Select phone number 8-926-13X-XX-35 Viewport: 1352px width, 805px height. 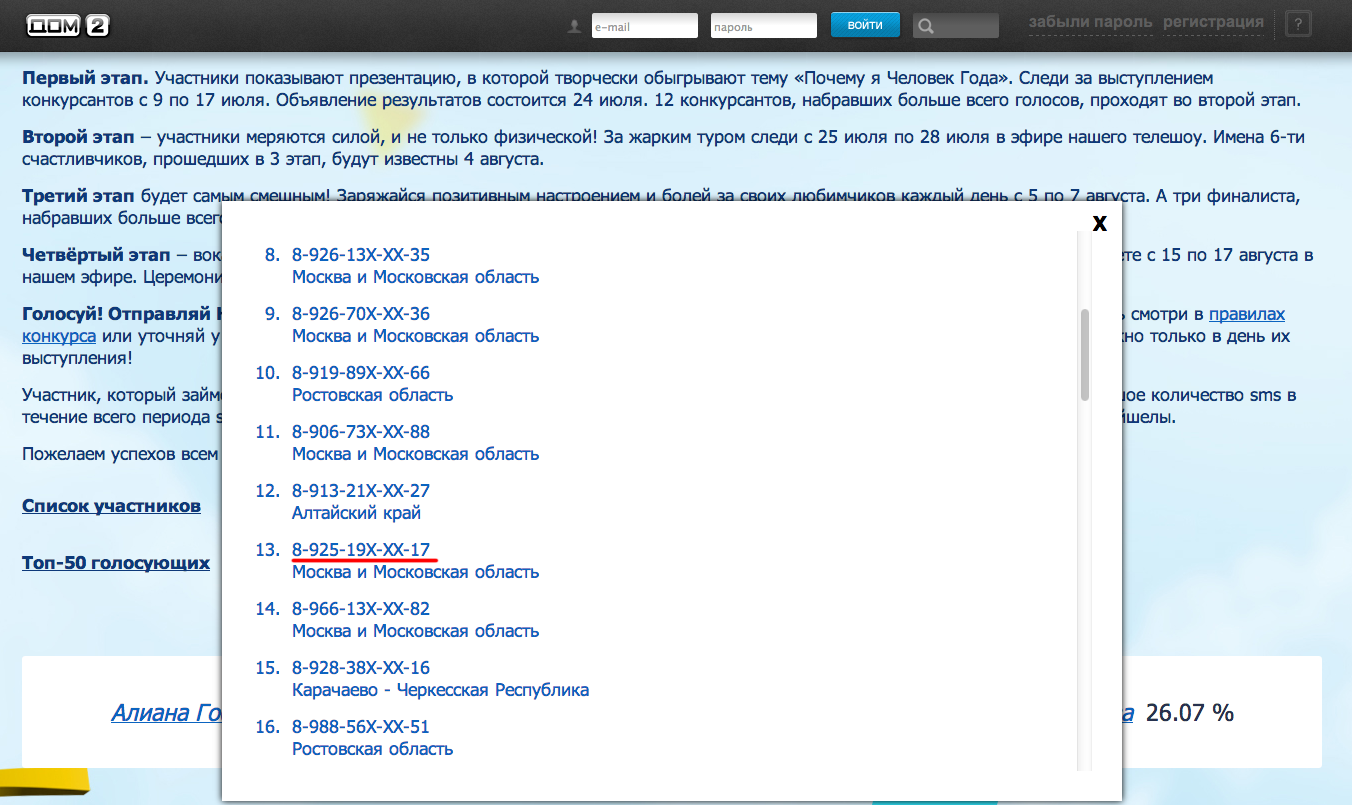[x=361, y=255]
